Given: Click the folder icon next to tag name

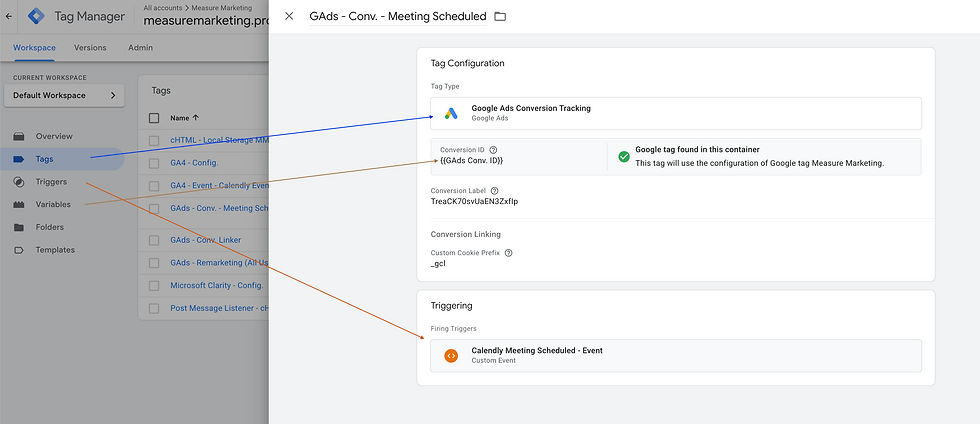Looking at the screenshot, I should point(500,17).
